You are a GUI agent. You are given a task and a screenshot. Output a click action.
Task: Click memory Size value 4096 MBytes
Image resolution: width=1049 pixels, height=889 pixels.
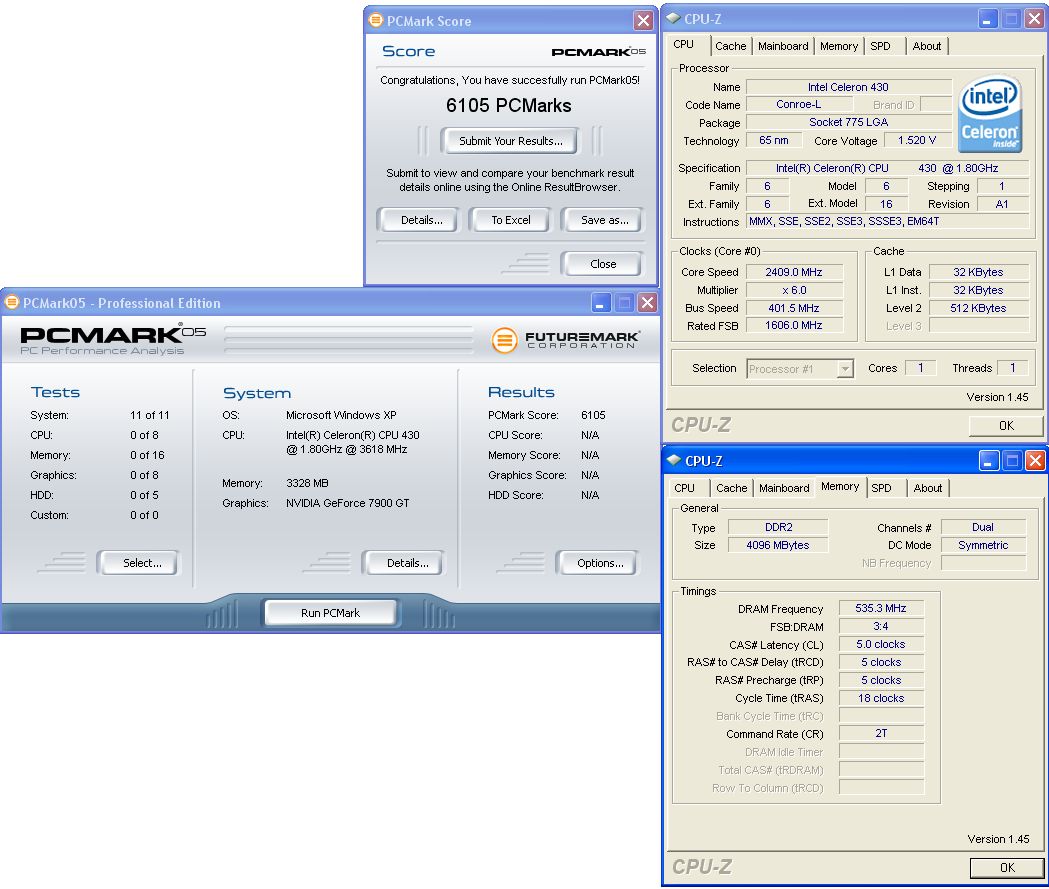pyautogui.click(x=778, y=545)
